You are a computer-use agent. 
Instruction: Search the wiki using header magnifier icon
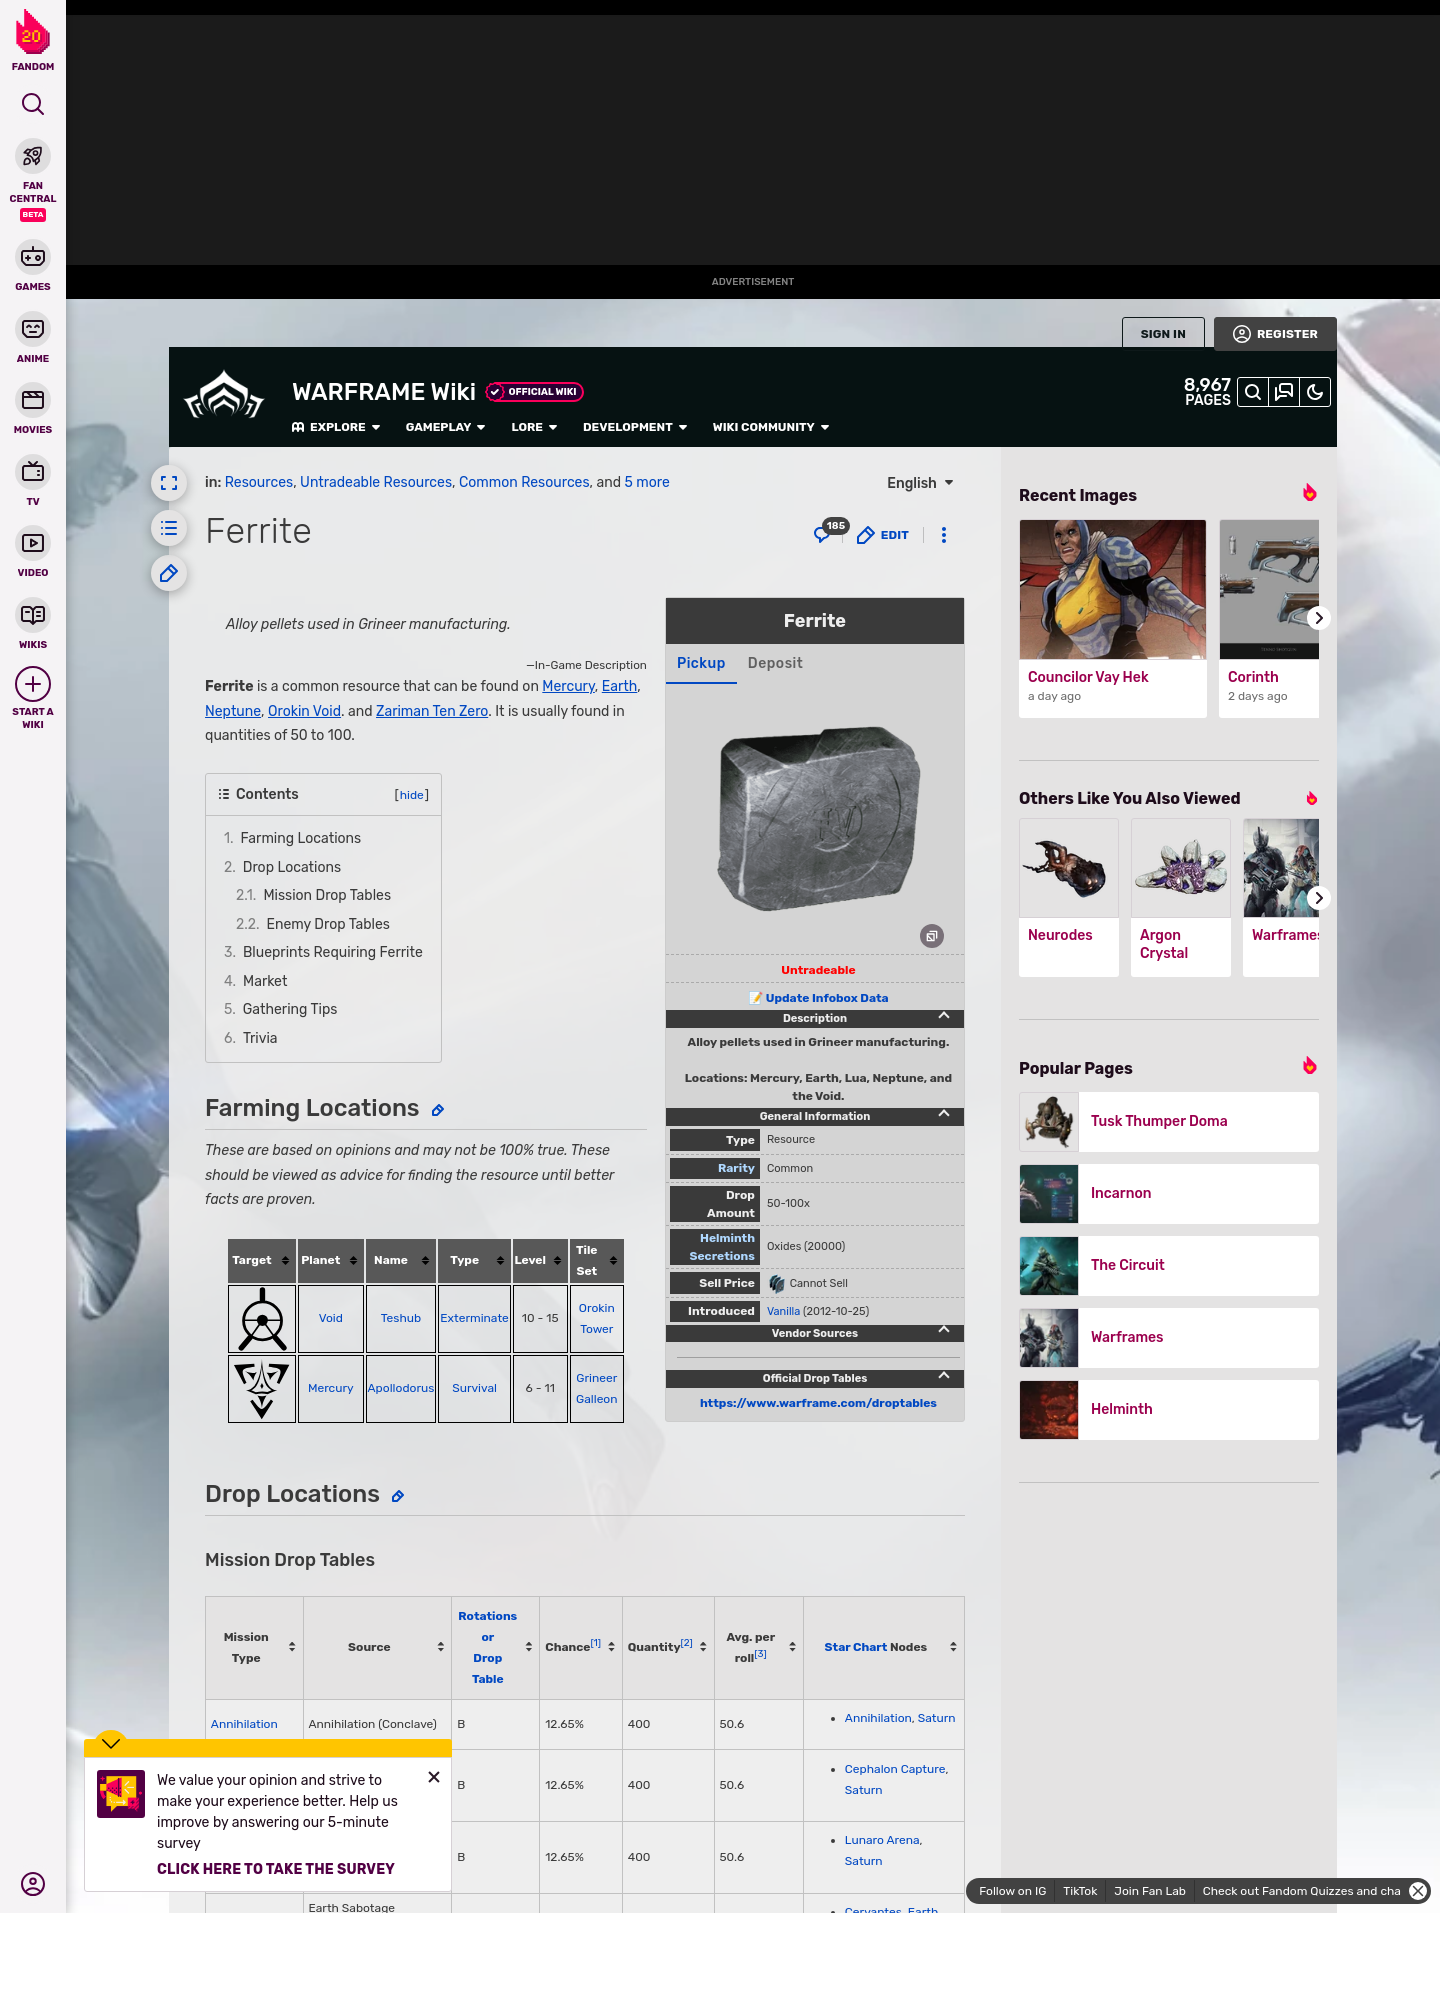coord(1252,392)
